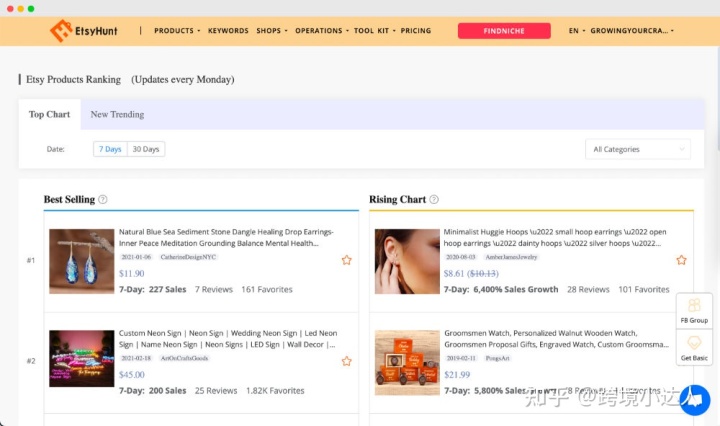Open the PRODUCTS dropdown menu
Image resolution: width=720 pixels, height=426 pixels.
click(x=177, y=31)
